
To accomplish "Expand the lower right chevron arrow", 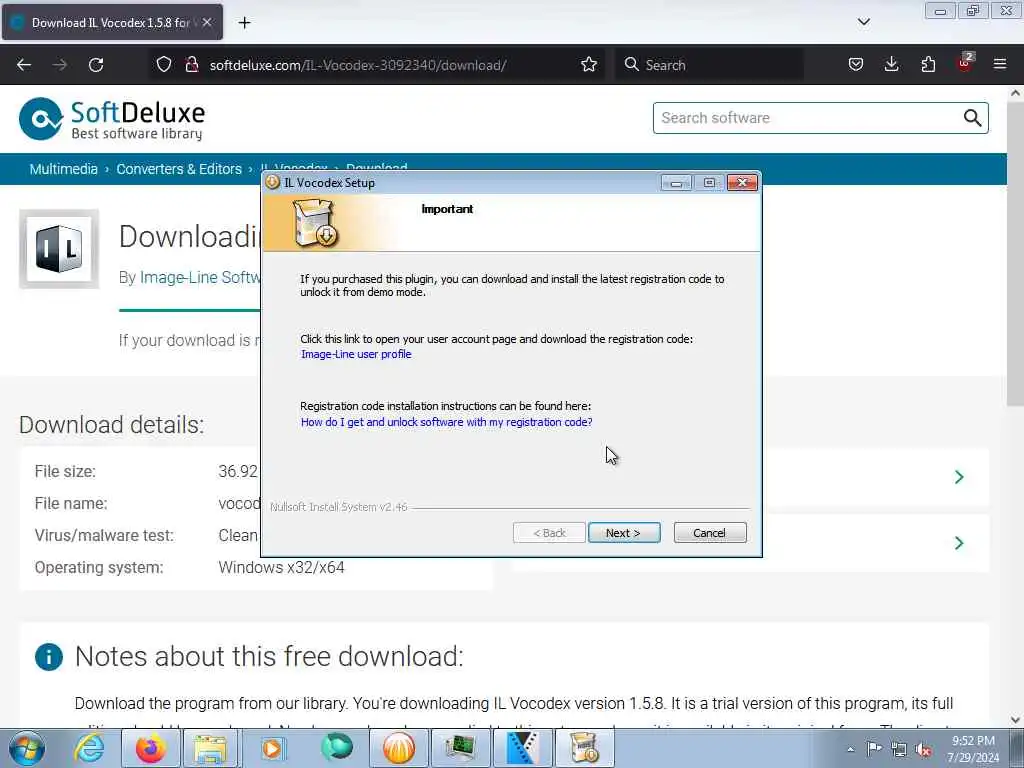I will (959, 543).
